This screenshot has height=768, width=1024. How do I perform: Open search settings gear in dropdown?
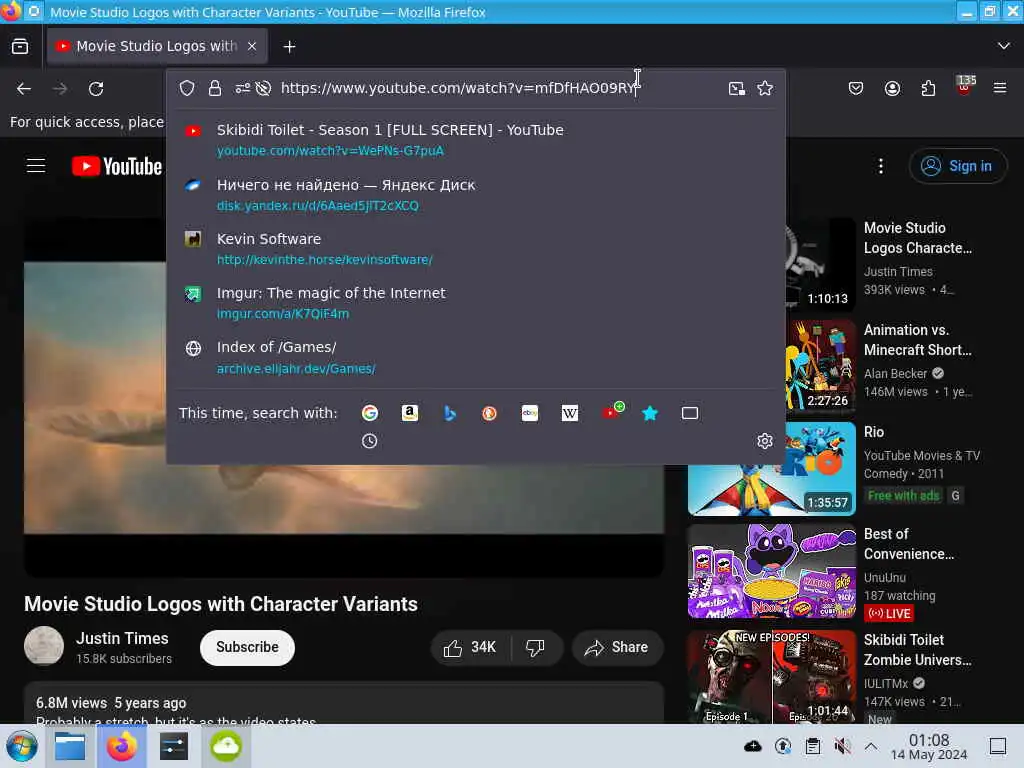[x=765, y=441]
